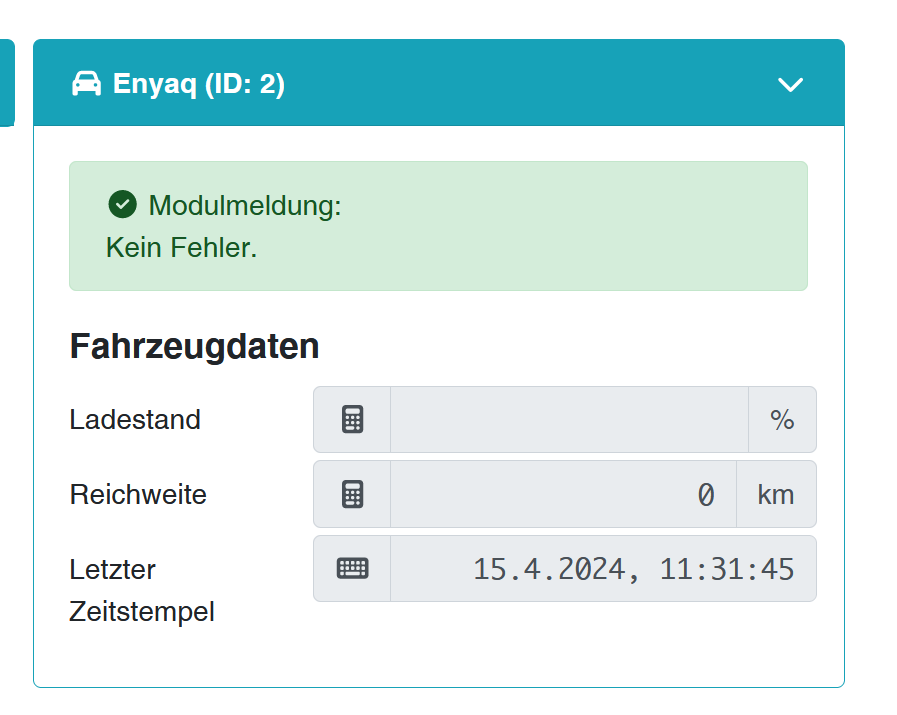
Task: Focus the Ladestand value field
Action: 568,420
